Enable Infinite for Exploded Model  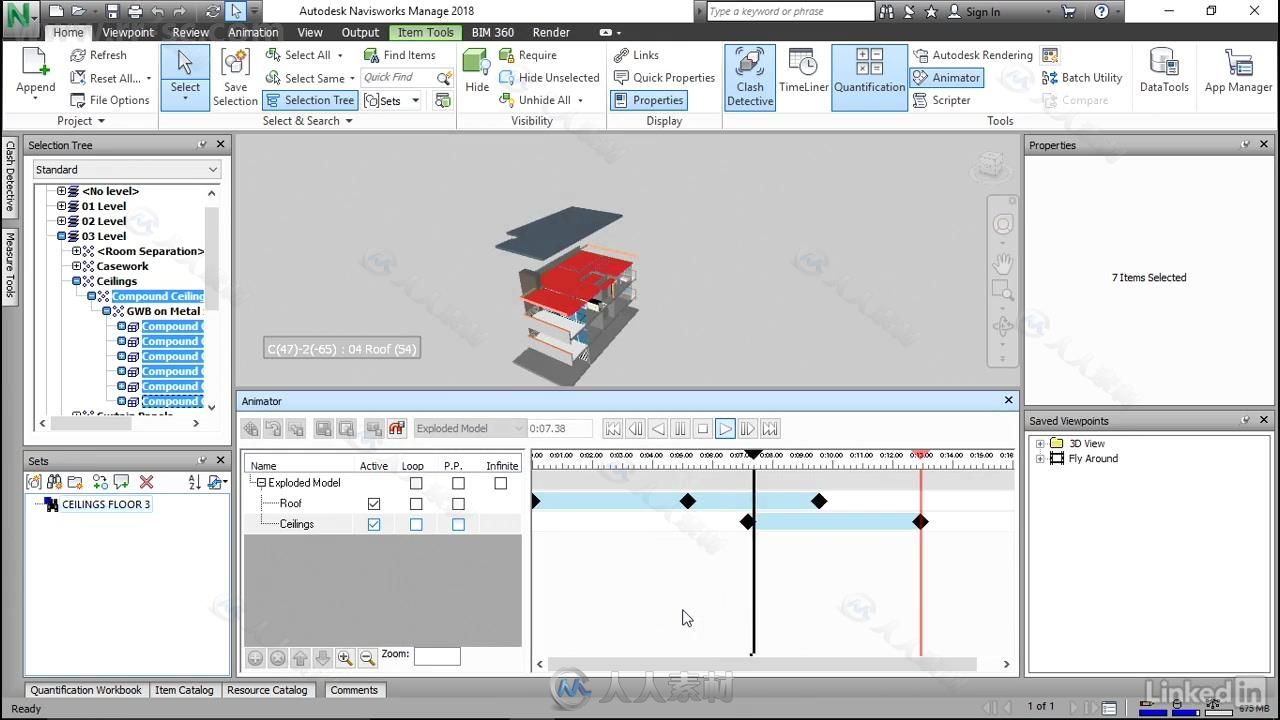(x=501, y=483)
